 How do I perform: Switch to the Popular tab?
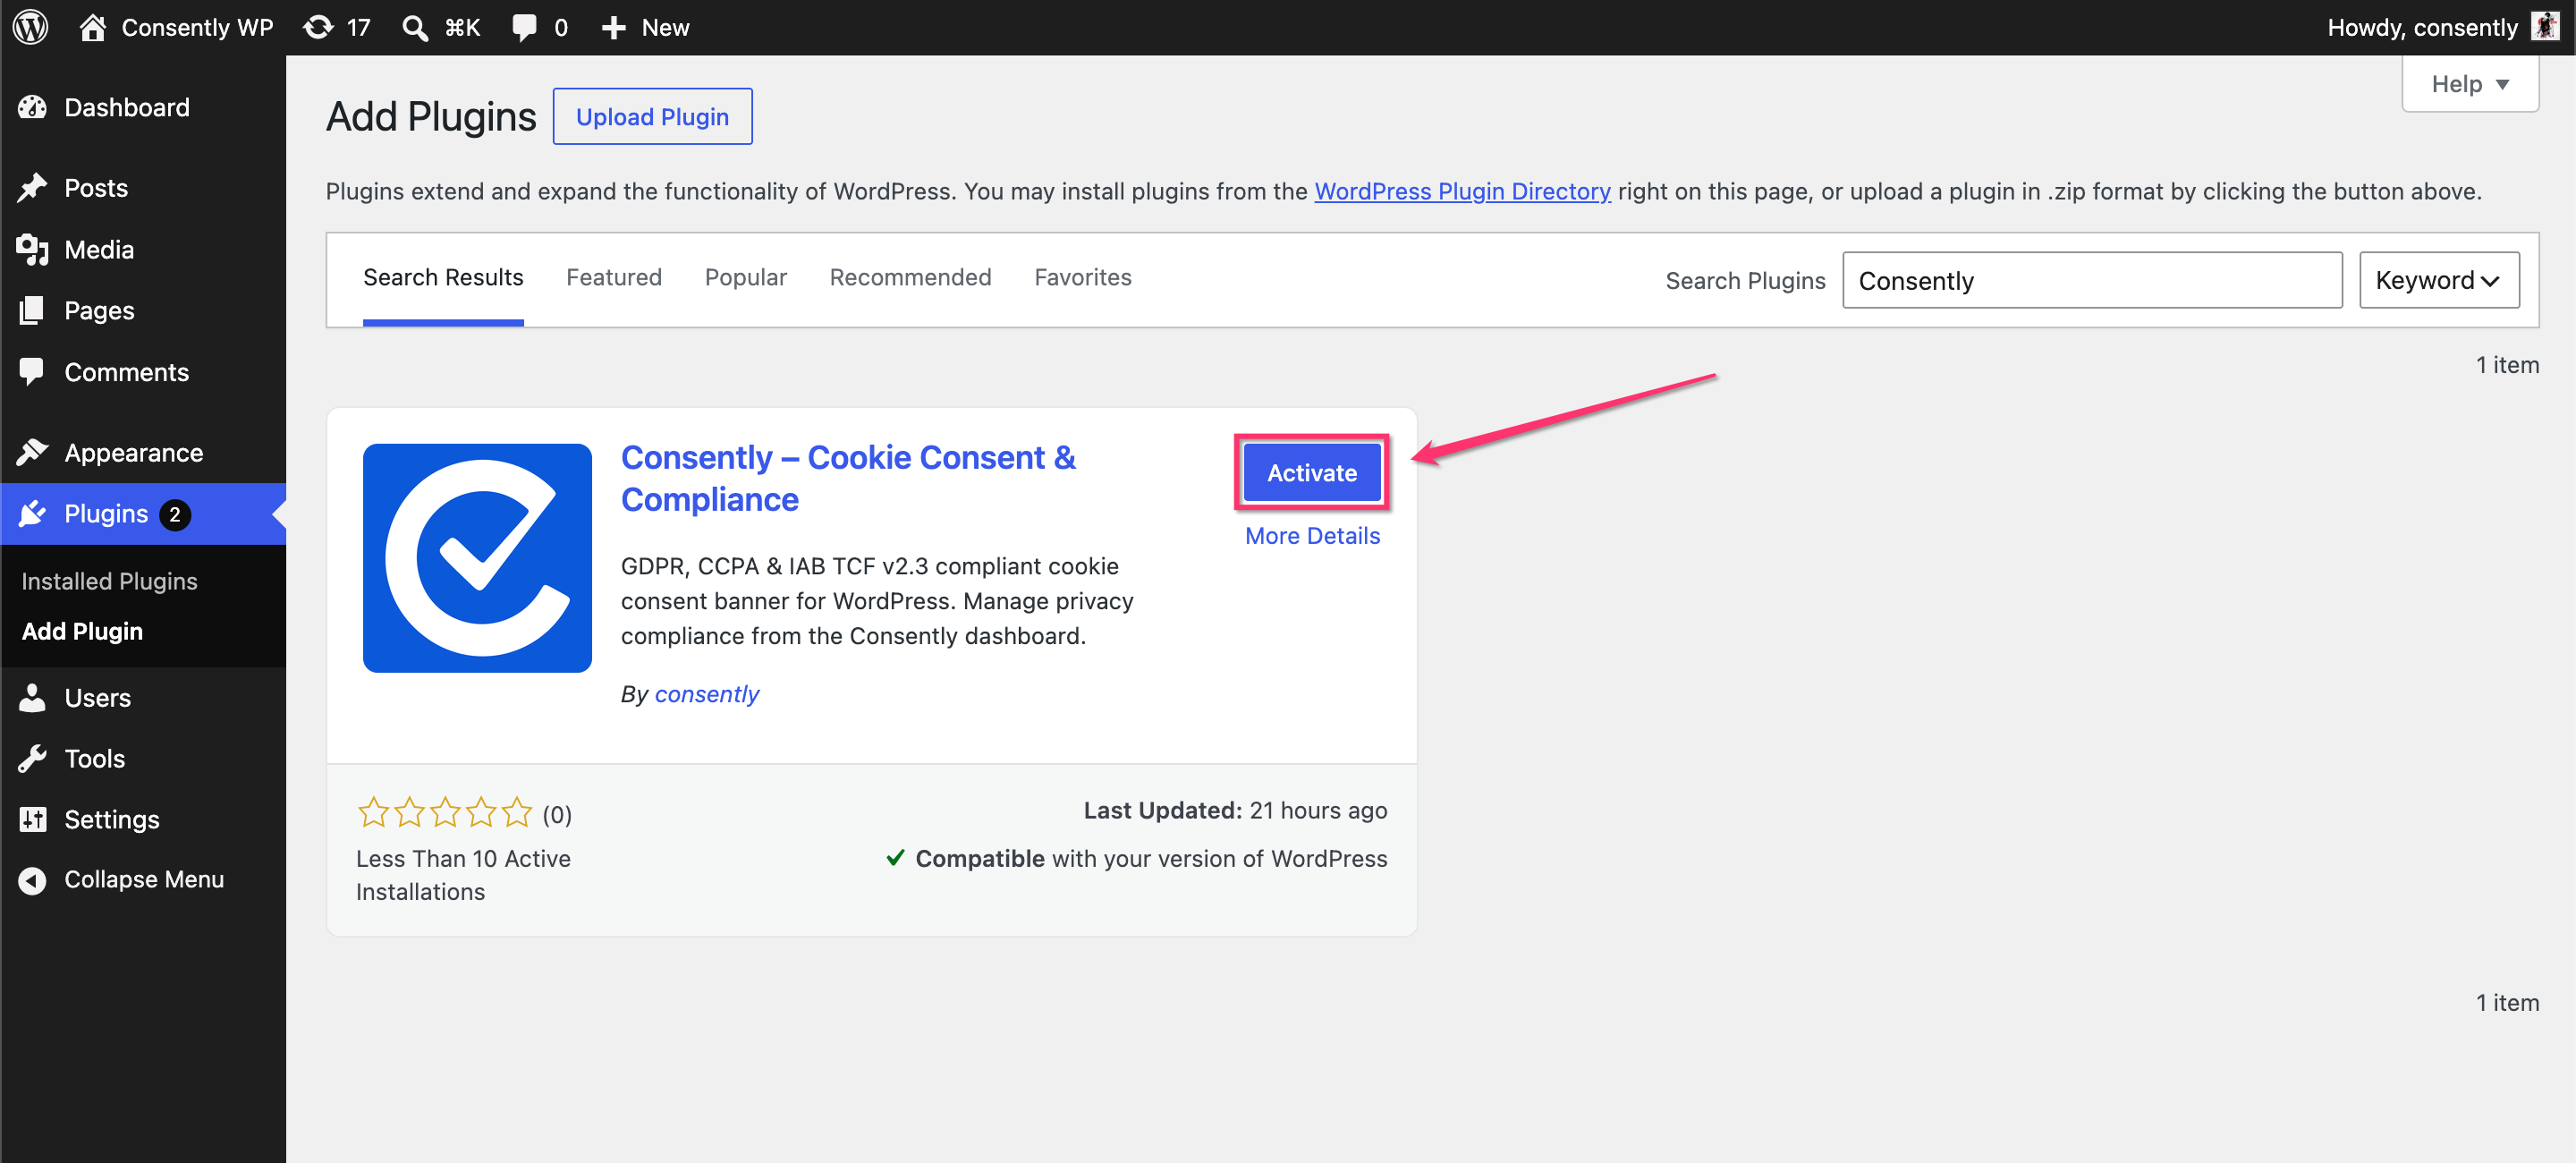click(x=746, y=277)
